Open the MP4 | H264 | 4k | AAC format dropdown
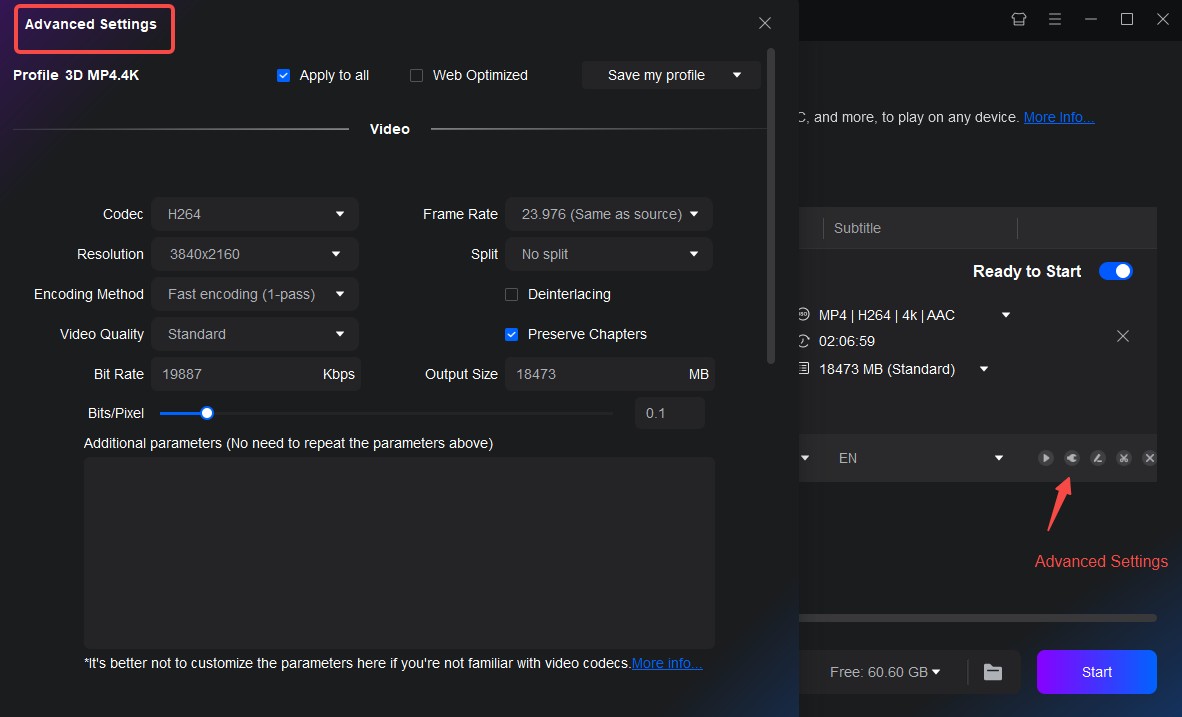The image size is (1182, 717). [x=1004, y=314]
